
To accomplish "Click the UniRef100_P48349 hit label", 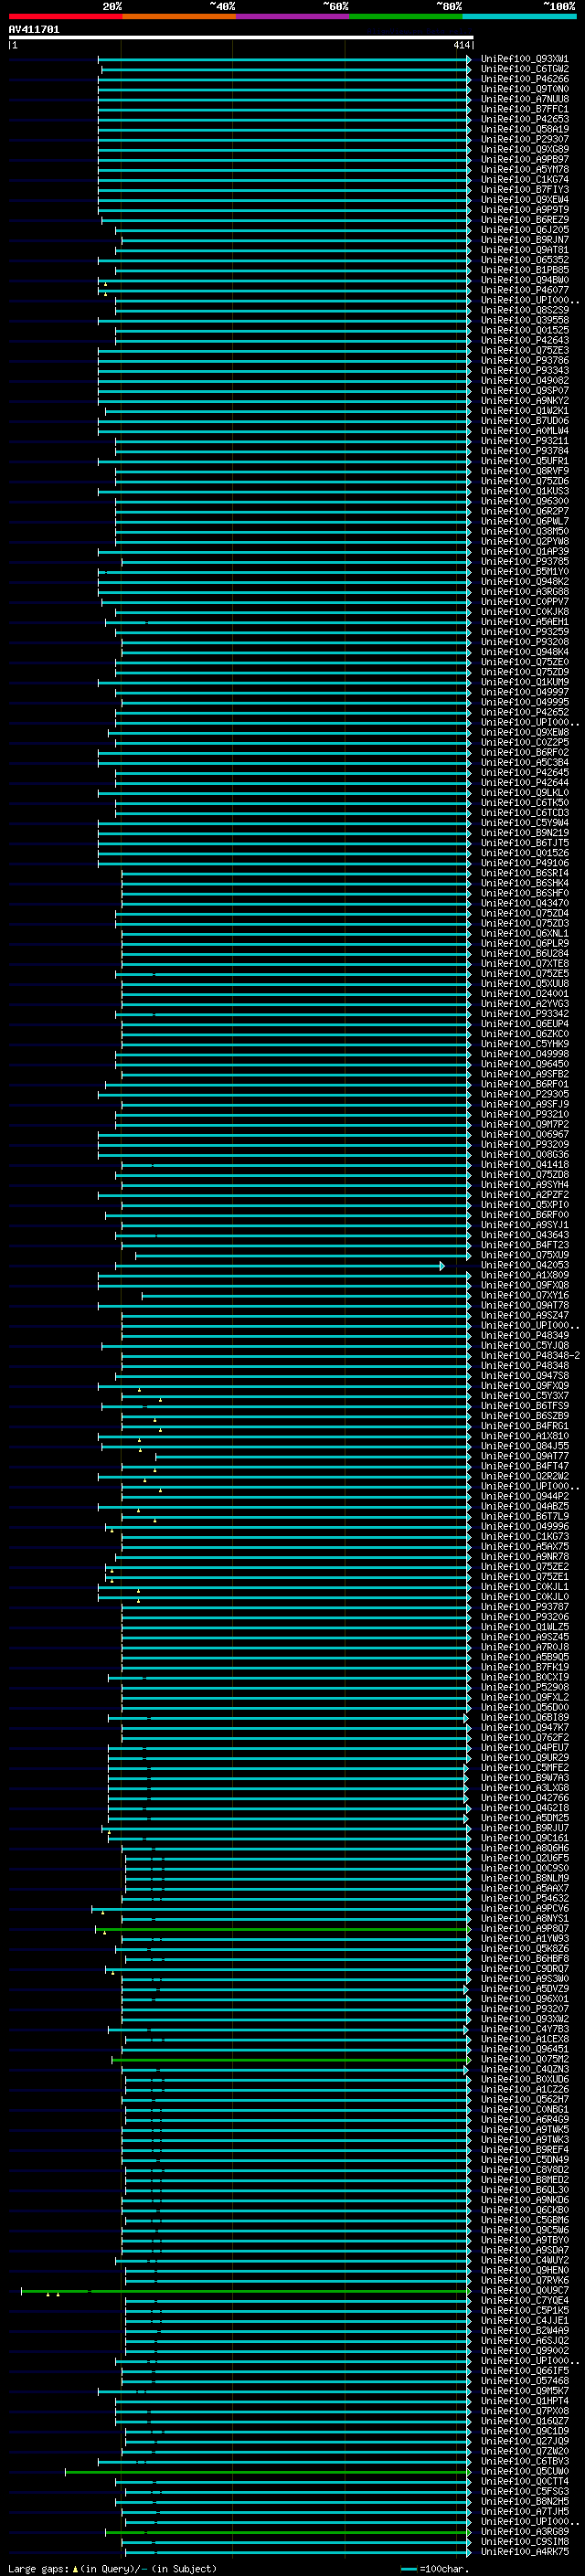I will pyautogui.click(x=525, y=1335).
